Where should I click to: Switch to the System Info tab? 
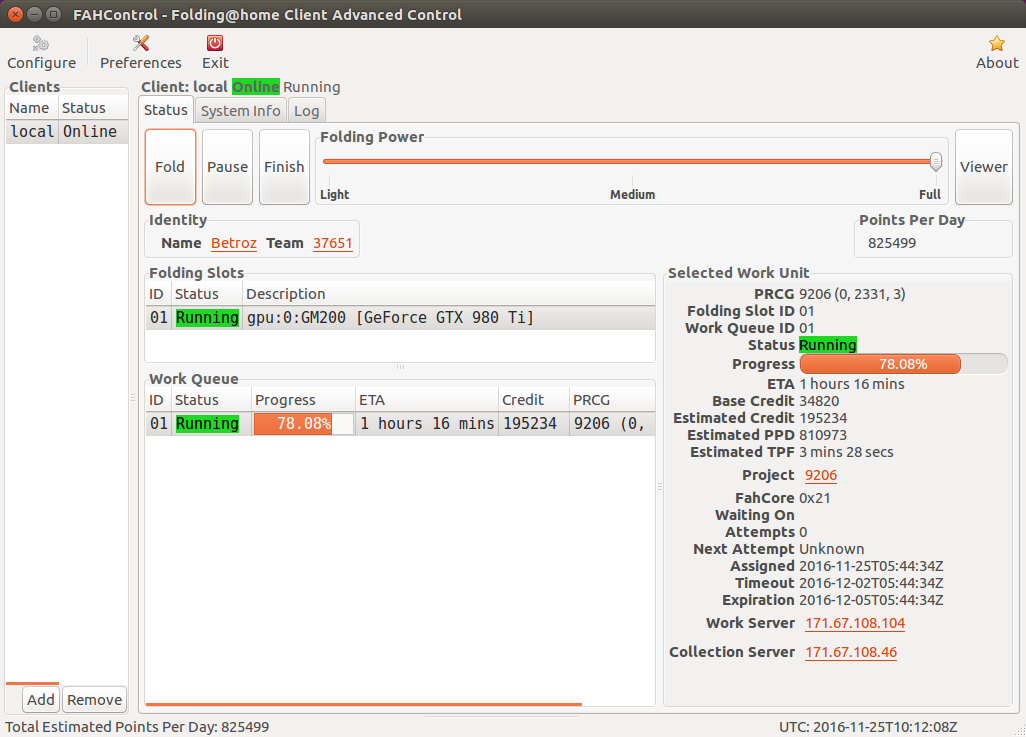[240, 111]
